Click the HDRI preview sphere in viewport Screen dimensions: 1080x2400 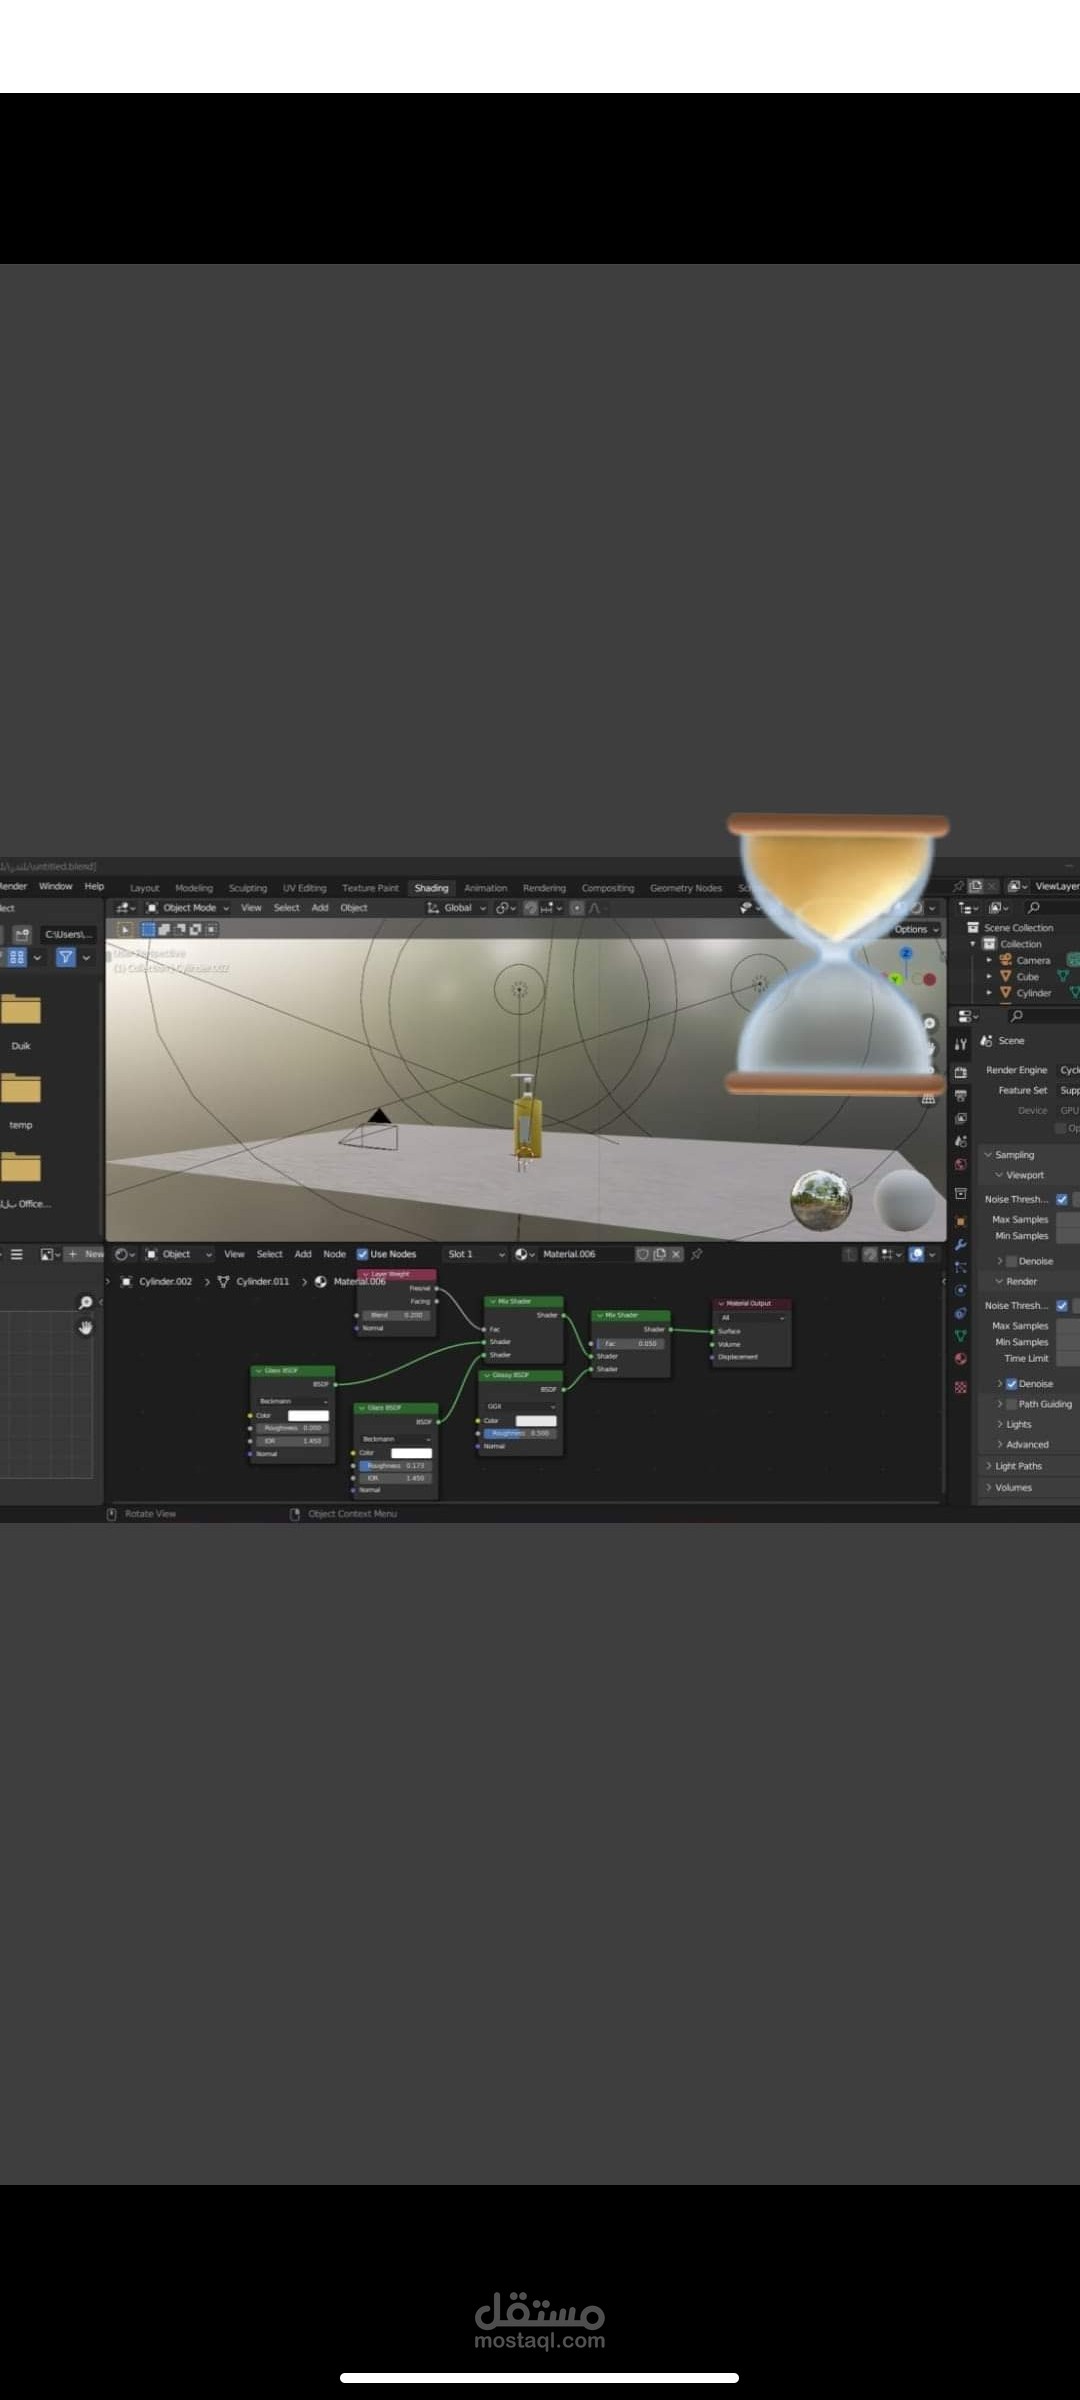point(821,1200)
